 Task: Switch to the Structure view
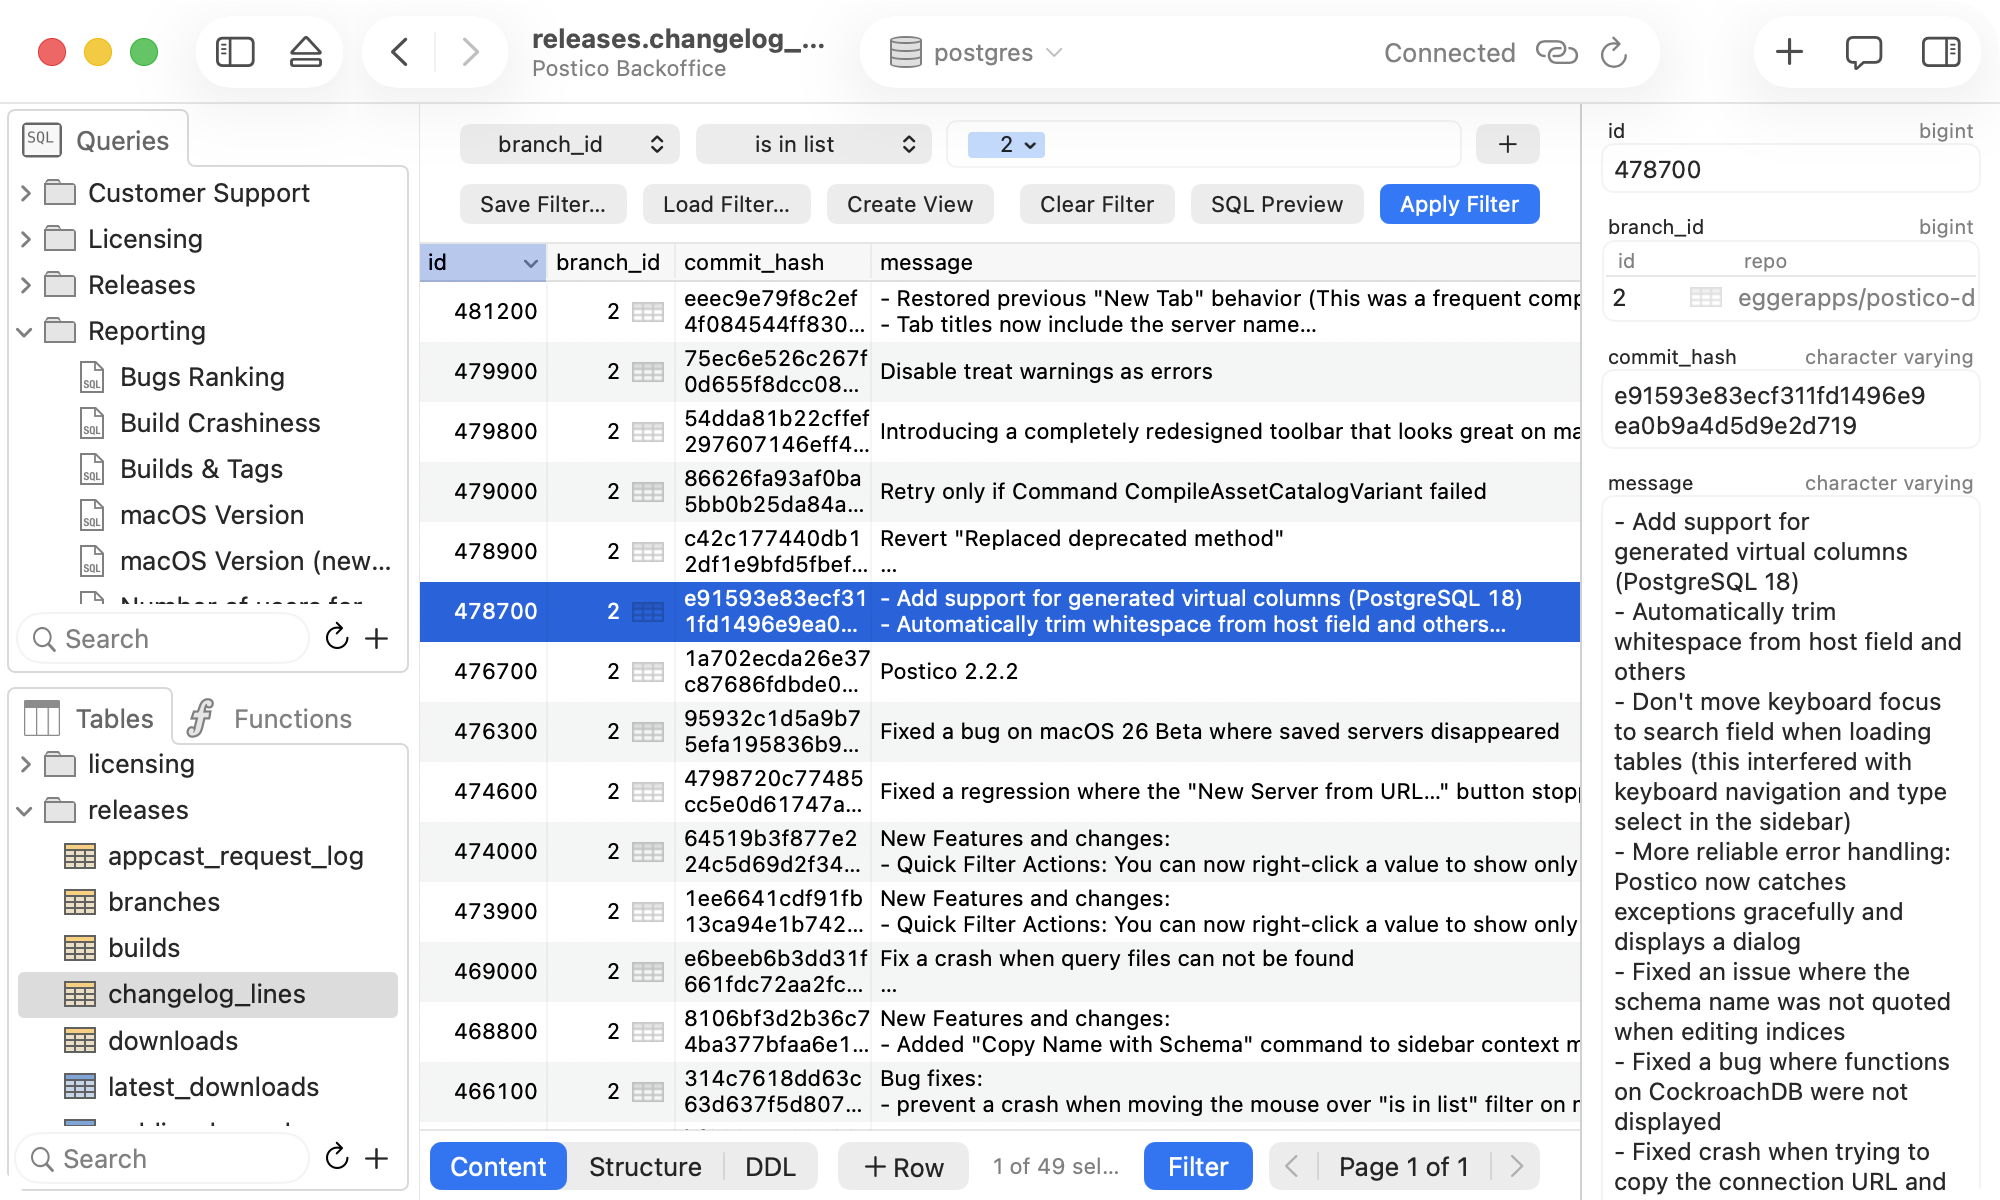(x=645, y=1166)
